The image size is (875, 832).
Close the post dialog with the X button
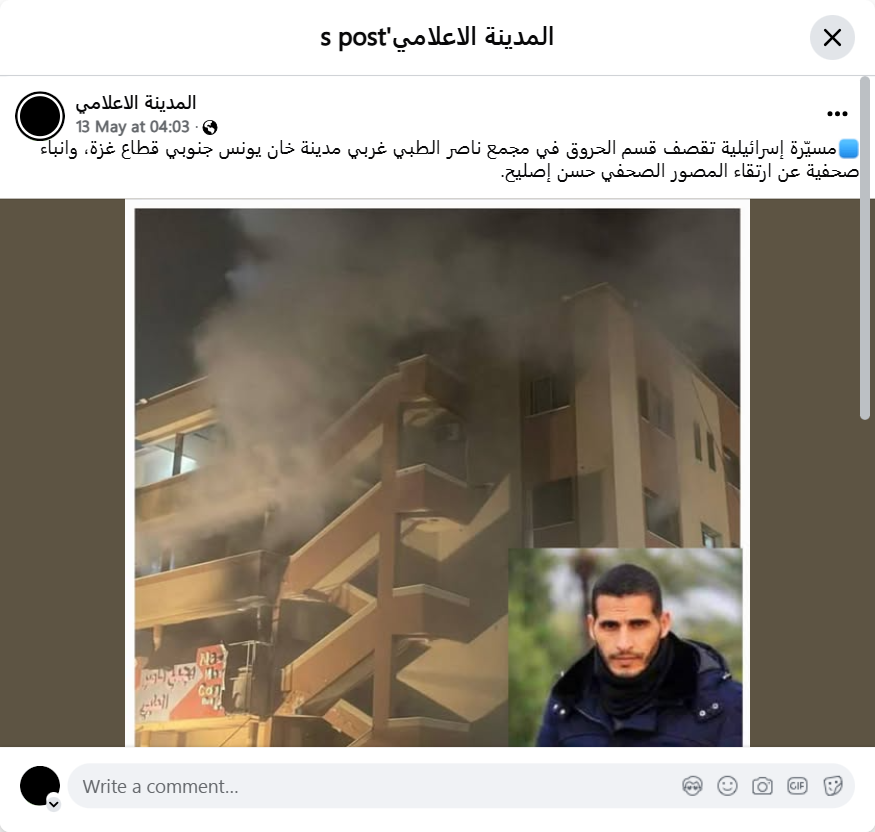tap(832, 38)
